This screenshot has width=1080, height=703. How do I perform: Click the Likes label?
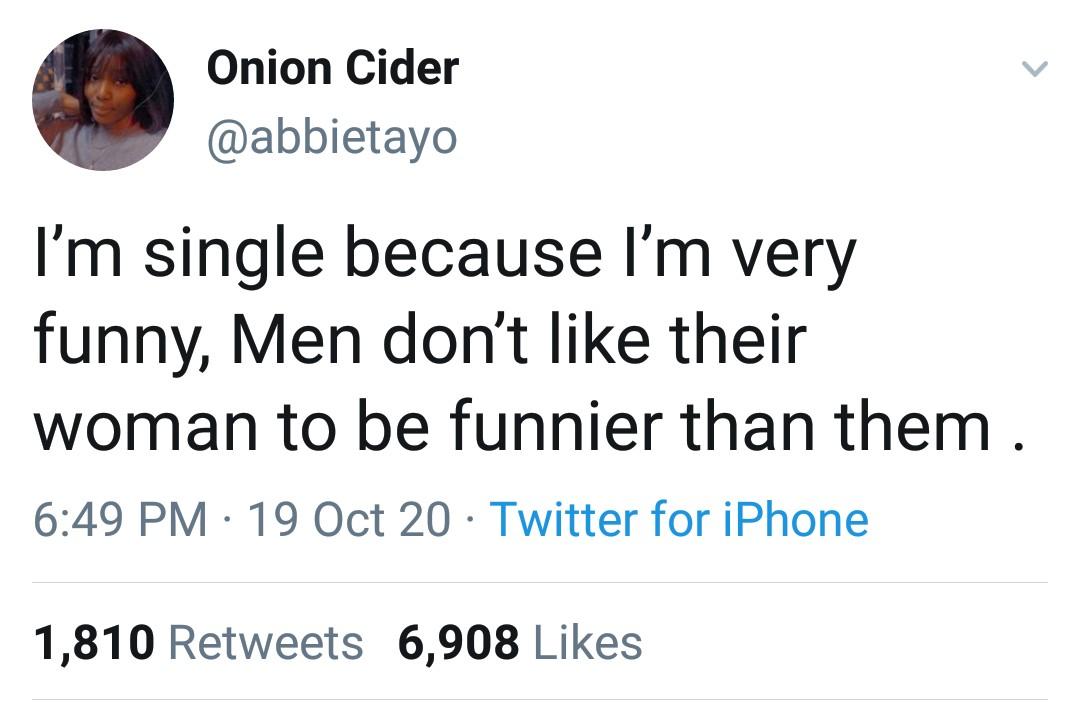click(x=589, y=642)
